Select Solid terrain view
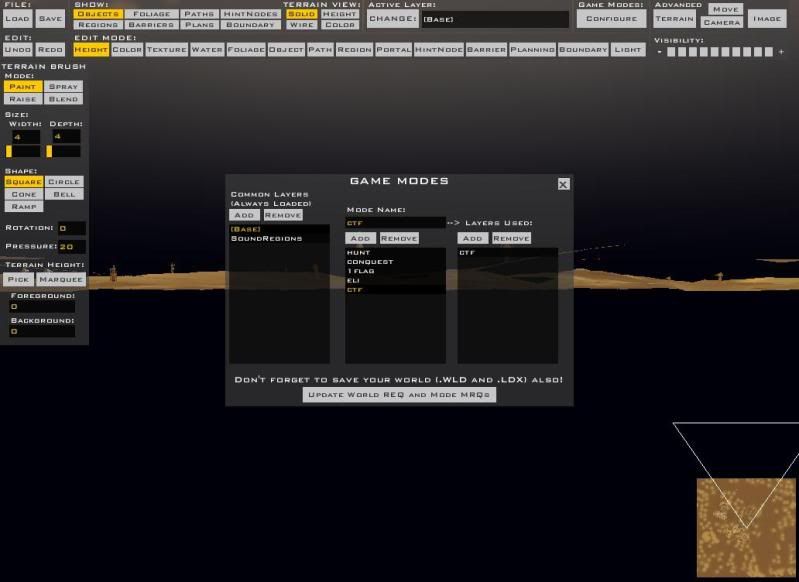Image resolution: width=799 pixels, height=582 pixels. pos(302,14)
